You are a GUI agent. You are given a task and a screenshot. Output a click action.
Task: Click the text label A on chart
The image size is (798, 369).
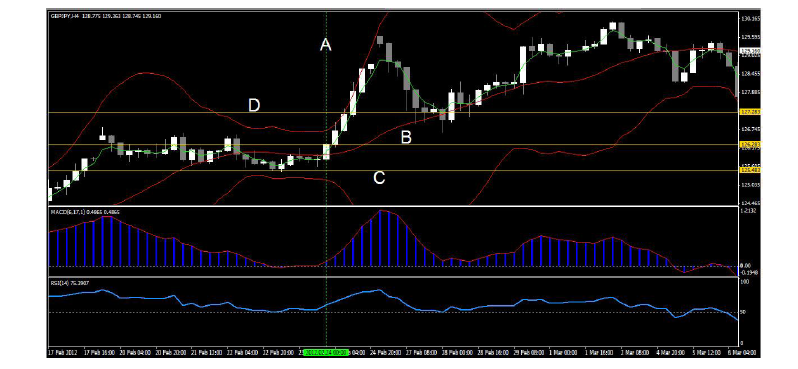coord(326,45)
